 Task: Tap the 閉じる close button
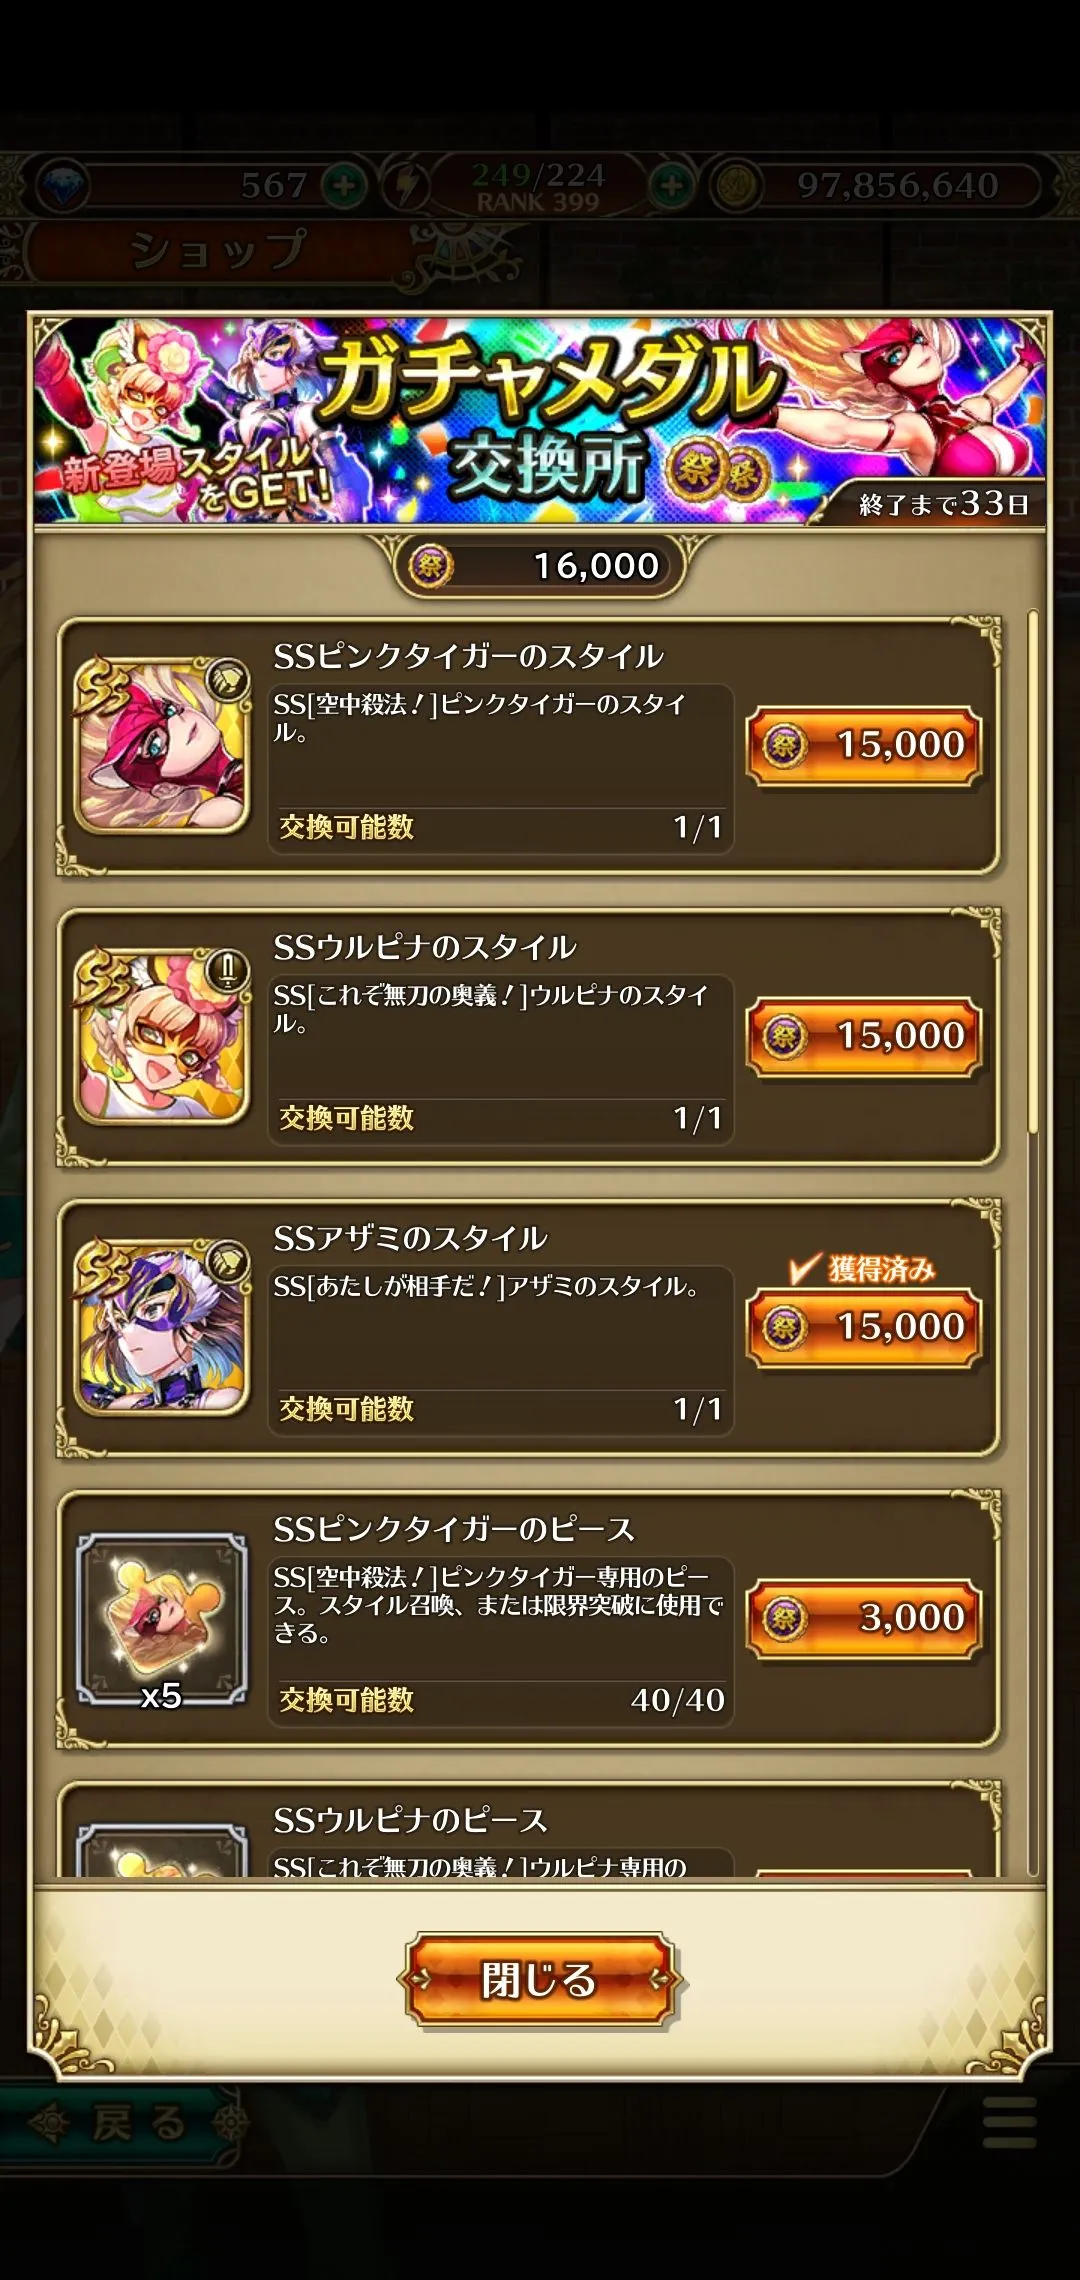[540, 1980]
